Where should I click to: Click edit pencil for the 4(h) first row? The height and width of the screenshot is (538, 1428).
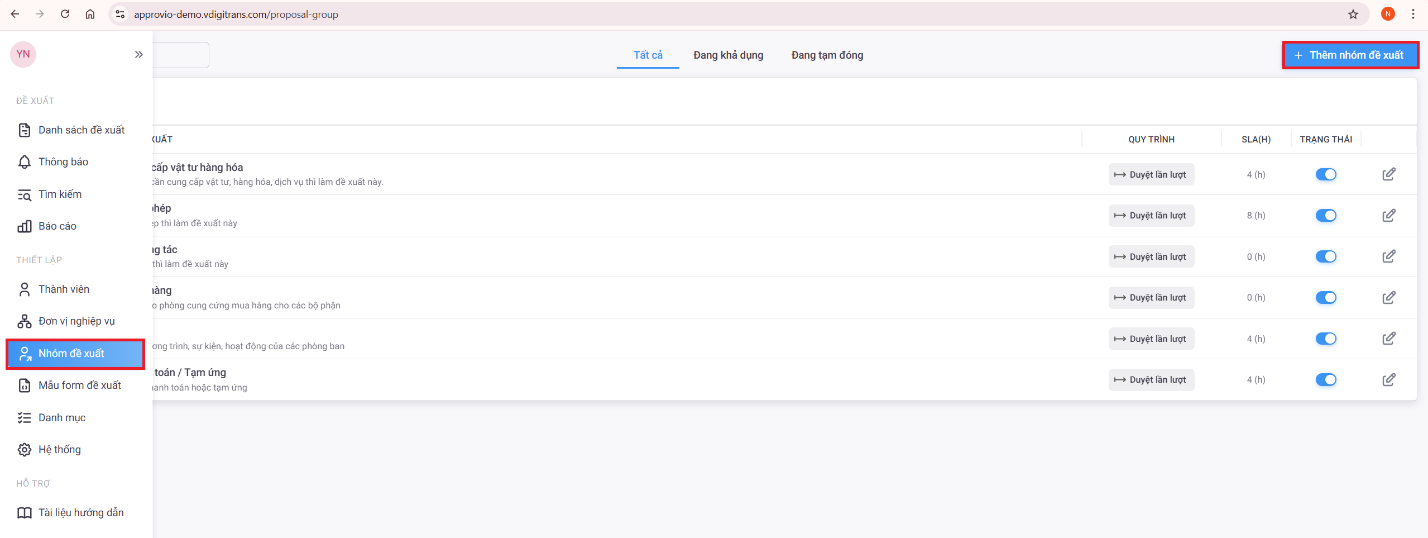tap(1388, 174)
